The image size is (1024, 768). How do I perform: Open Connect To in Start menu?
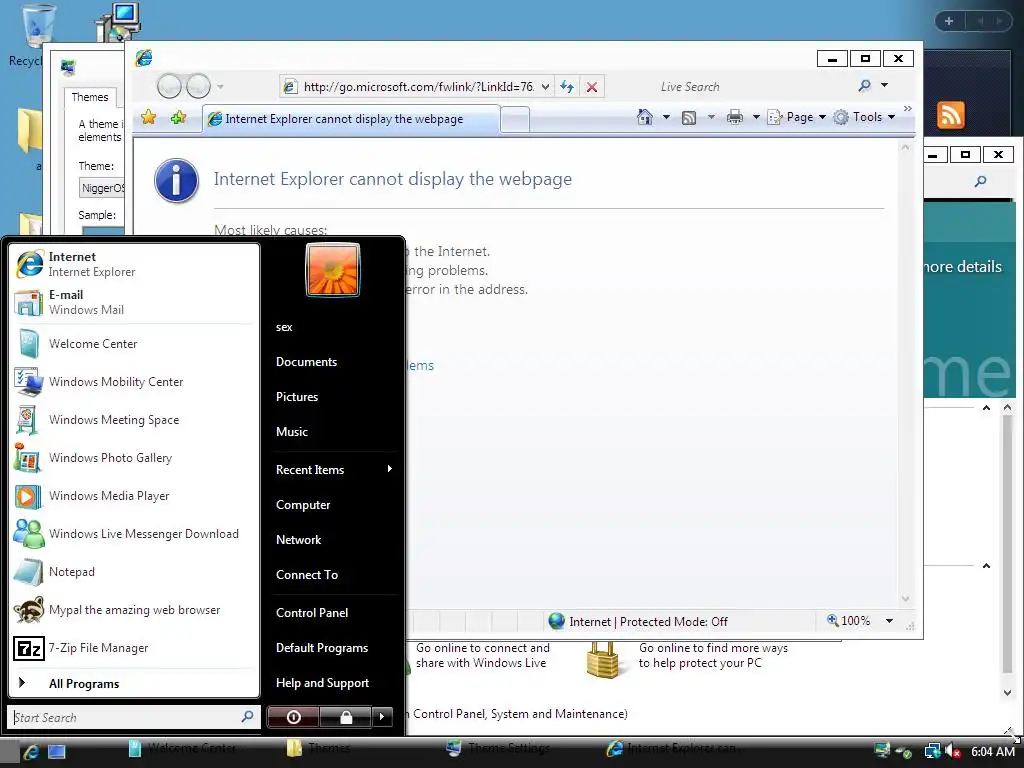pyautogui.click(x=333, y=575)
